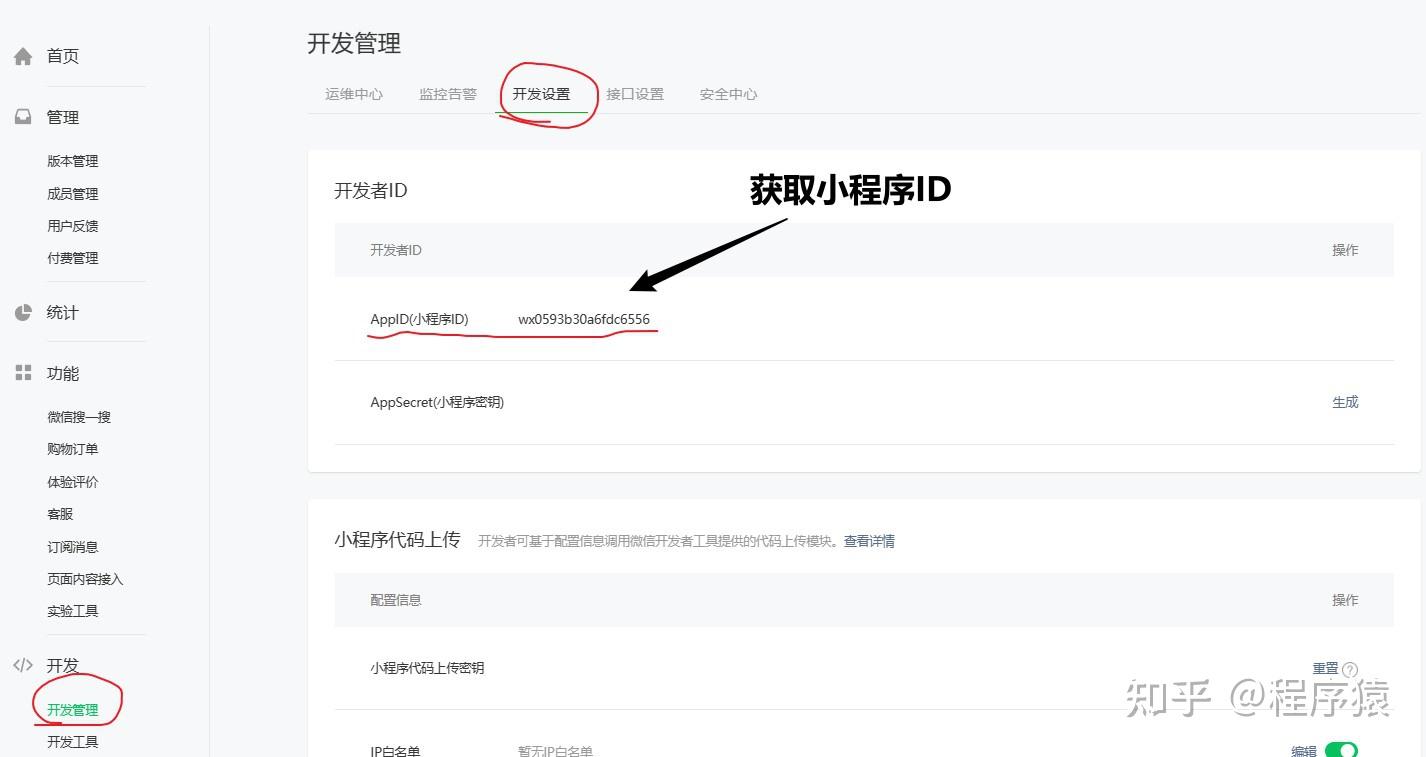
Task: Click the AppID value wx0593b30a6fdc6556
Action: (x=584, y=319)
